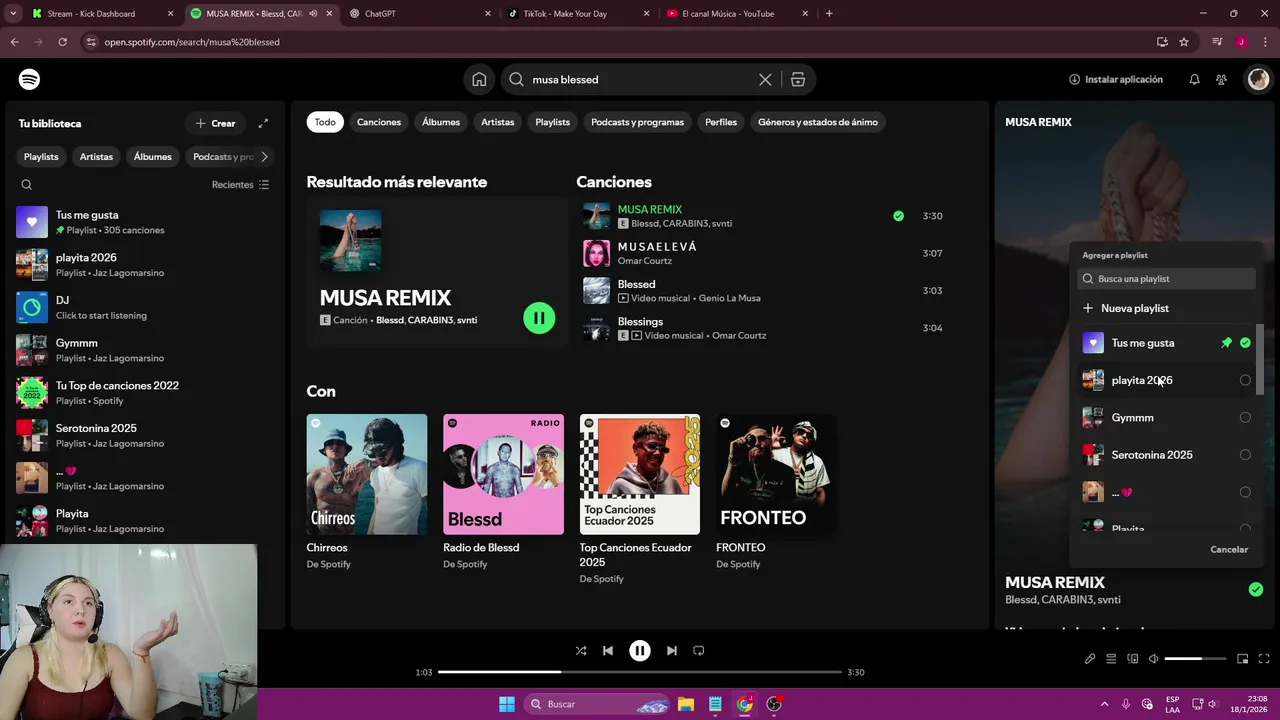The width and height of the screenshot is (1280, 720).
Task: Clear the search field with the X
Action: (x=765, y=79)
